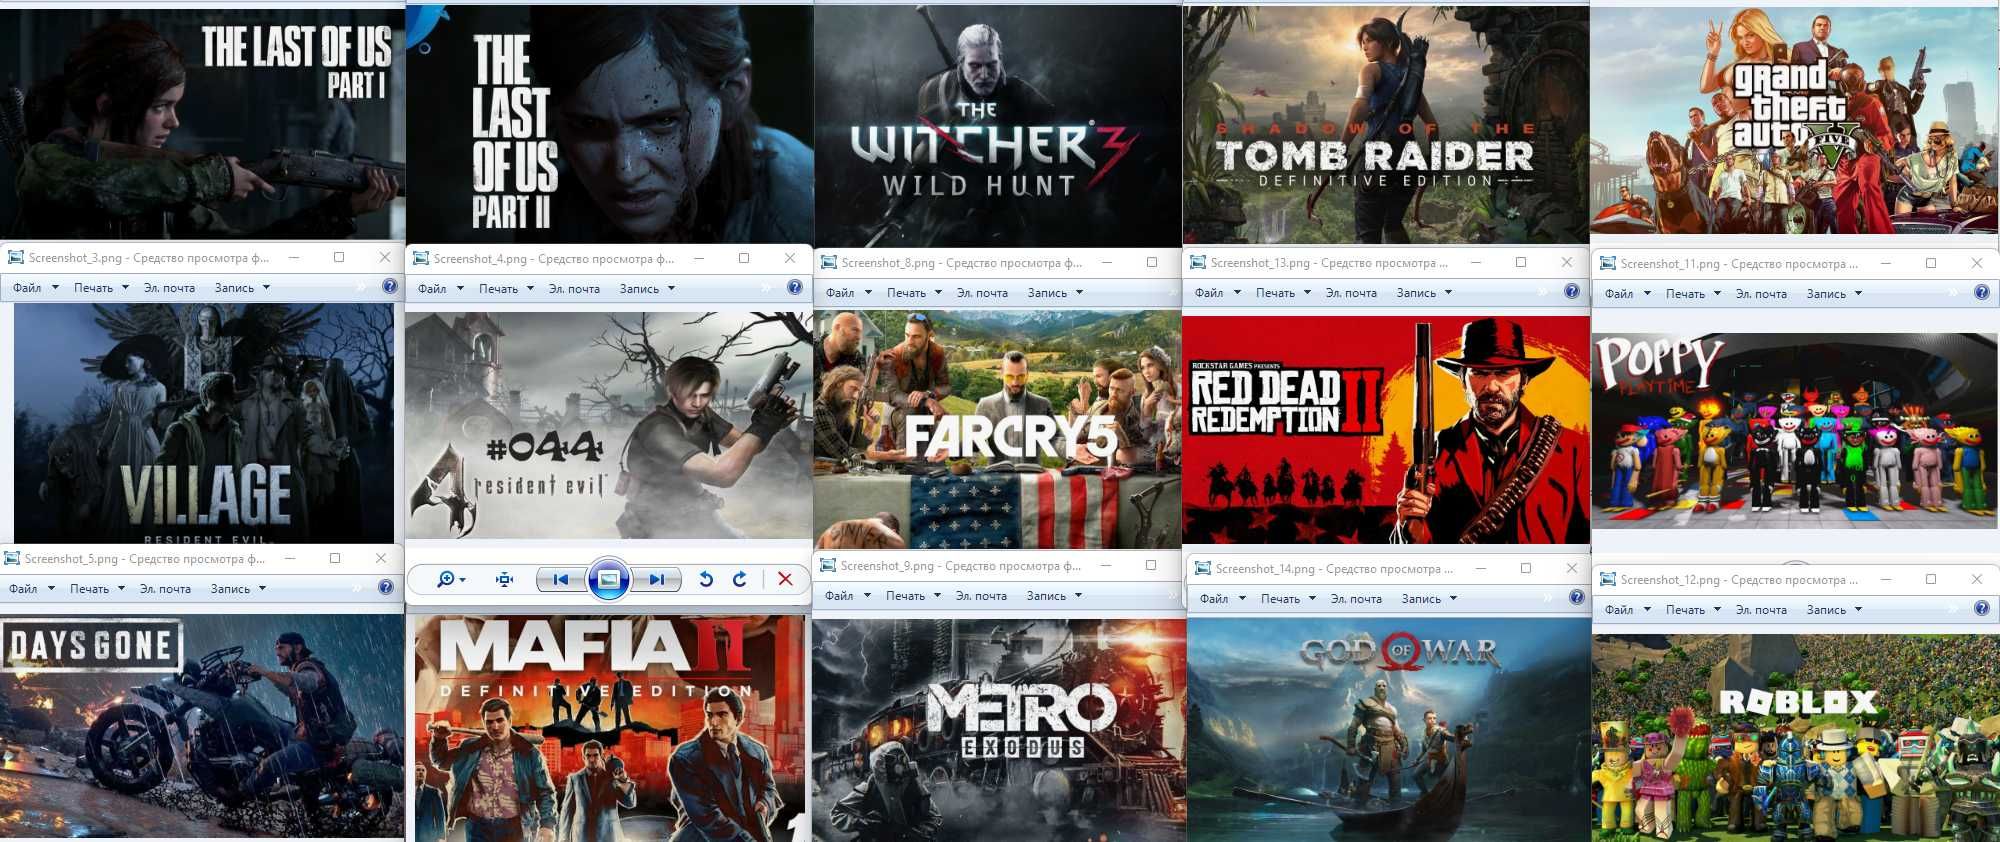Viewport: 2000px width, 842px height.
Task: Click the Screenshot_4.png title bar app icon
Action: pyautogui.click(x=420, y=258)
